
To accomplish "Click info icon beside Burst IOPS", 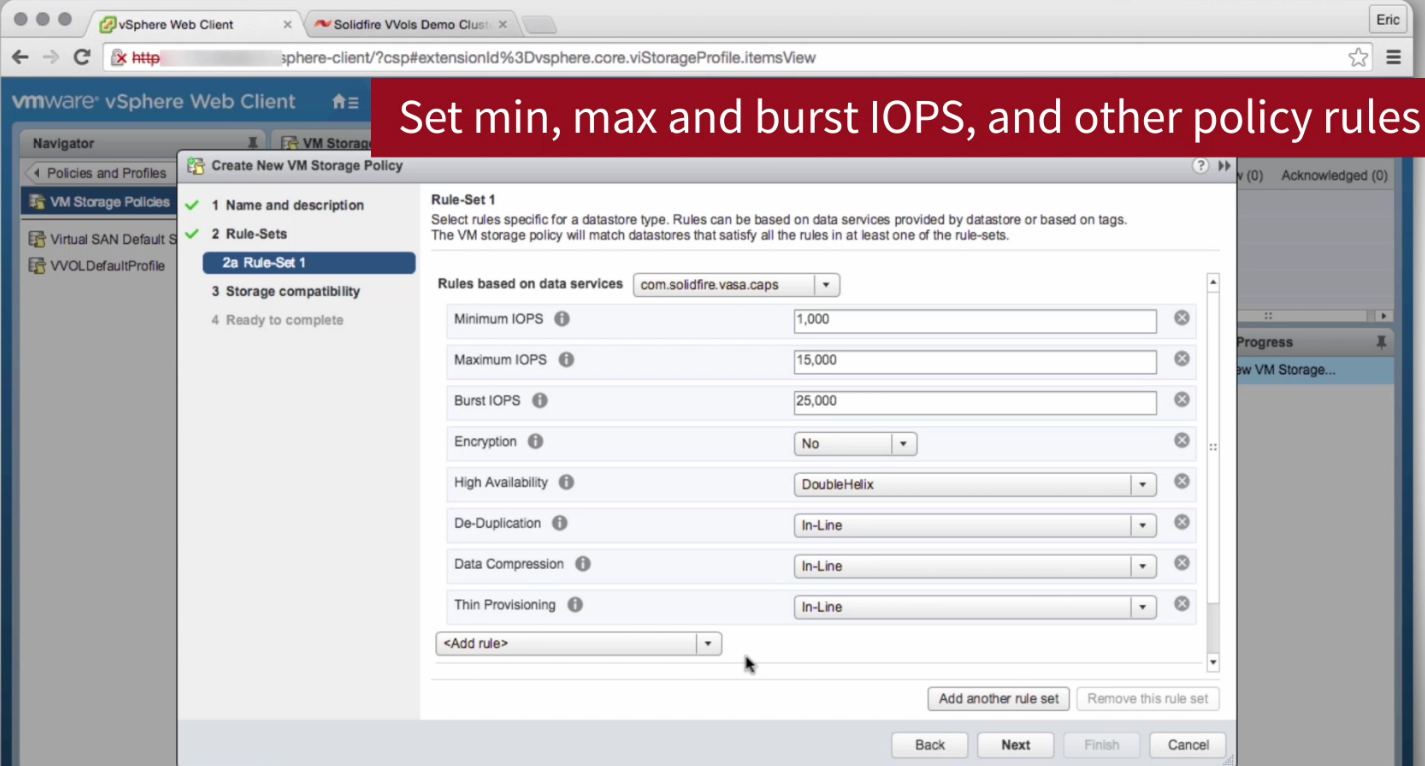I will click(540, 401).
